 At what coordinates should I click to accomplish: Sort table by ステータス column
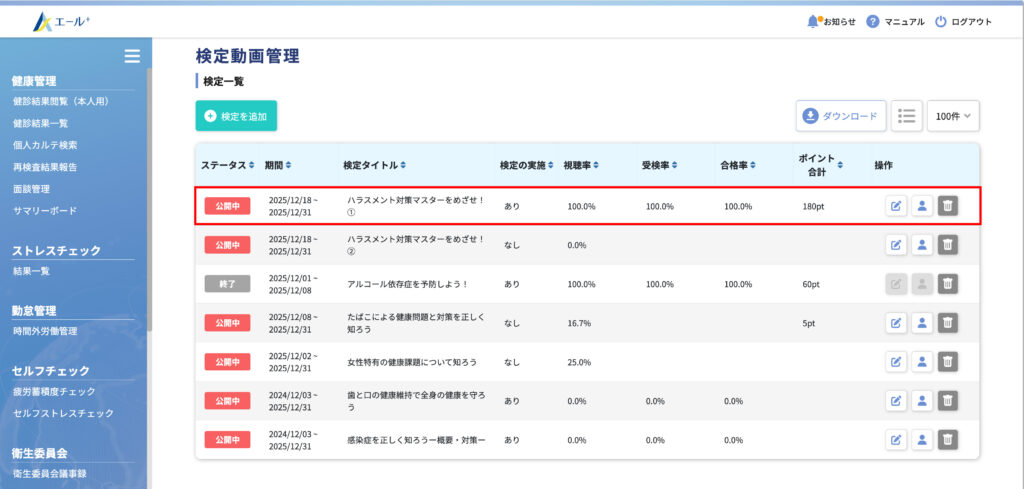[x=227, y=164]
